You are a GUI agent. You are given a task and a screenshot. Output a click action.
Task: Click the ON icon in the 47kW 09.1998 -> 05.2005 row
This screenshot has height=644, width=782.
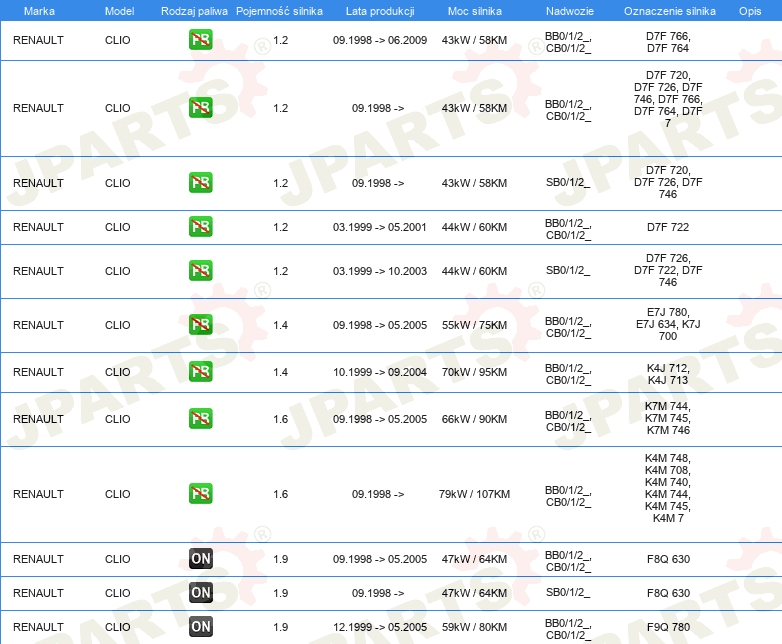(200, 559)
